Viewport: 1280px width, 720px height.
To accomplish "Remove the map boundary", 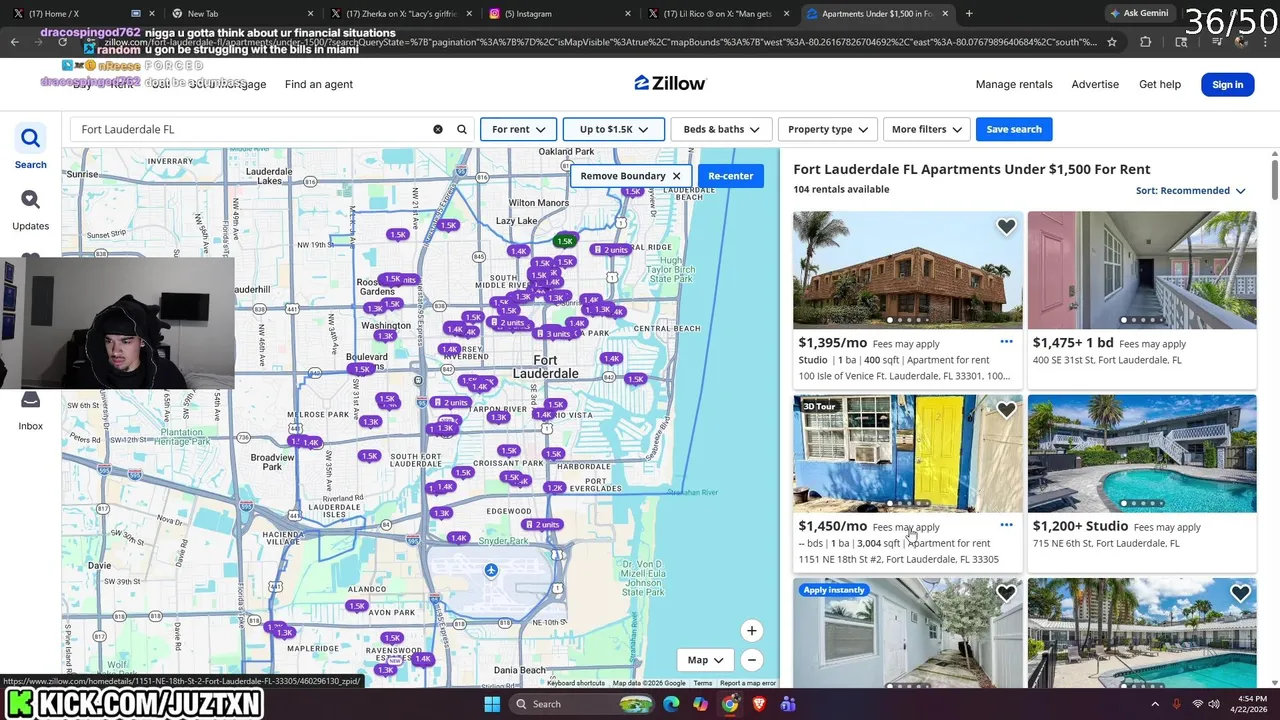I will [x=630, y=176].
